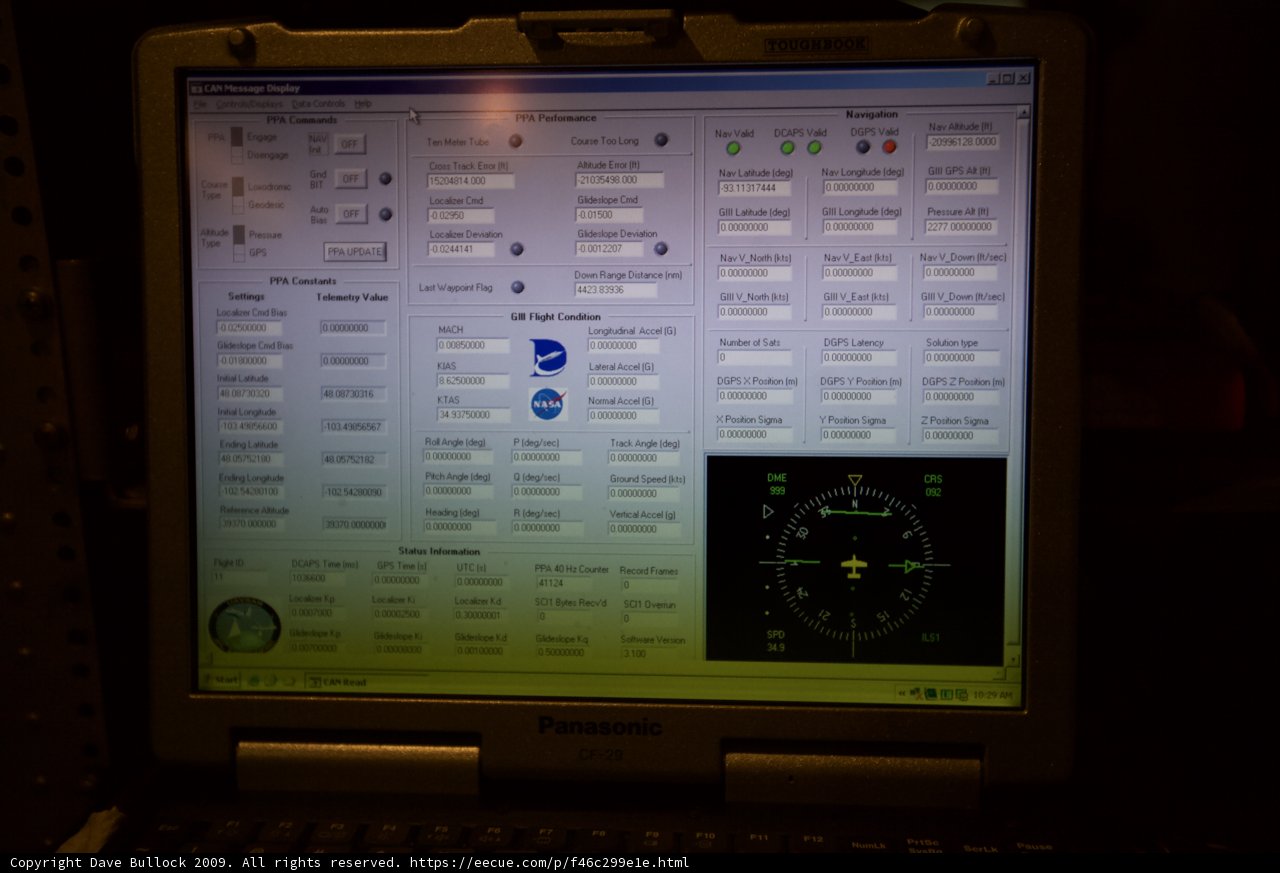Click the Last Waypoint Flag LED

[517, 287]
